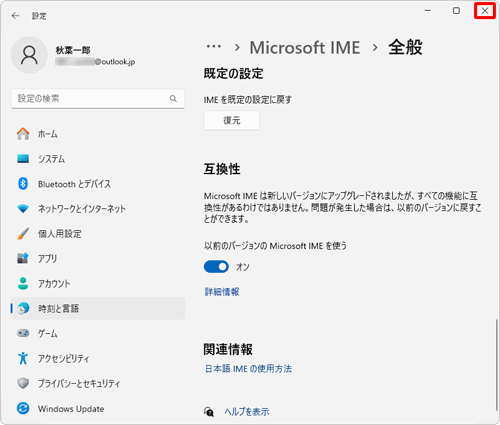
Task: Open プライバシーとセキュリティ settings
Action: (98, 383)
